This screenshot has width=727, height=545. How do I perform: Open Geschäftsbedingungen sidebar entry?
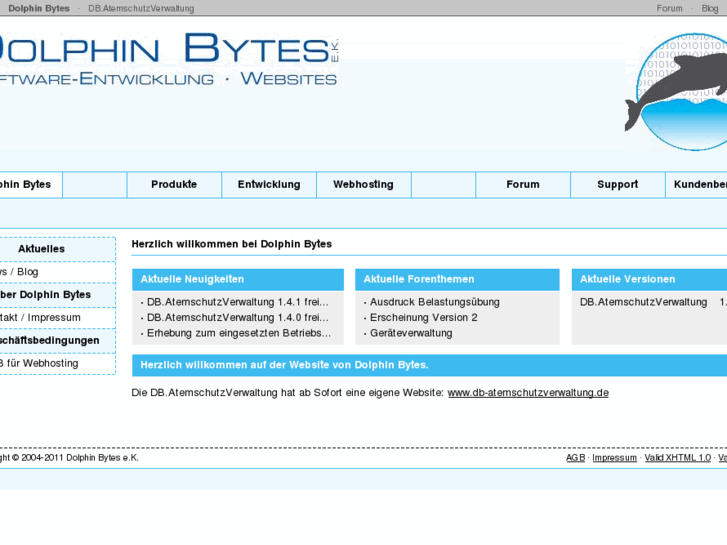pos(57,340)
